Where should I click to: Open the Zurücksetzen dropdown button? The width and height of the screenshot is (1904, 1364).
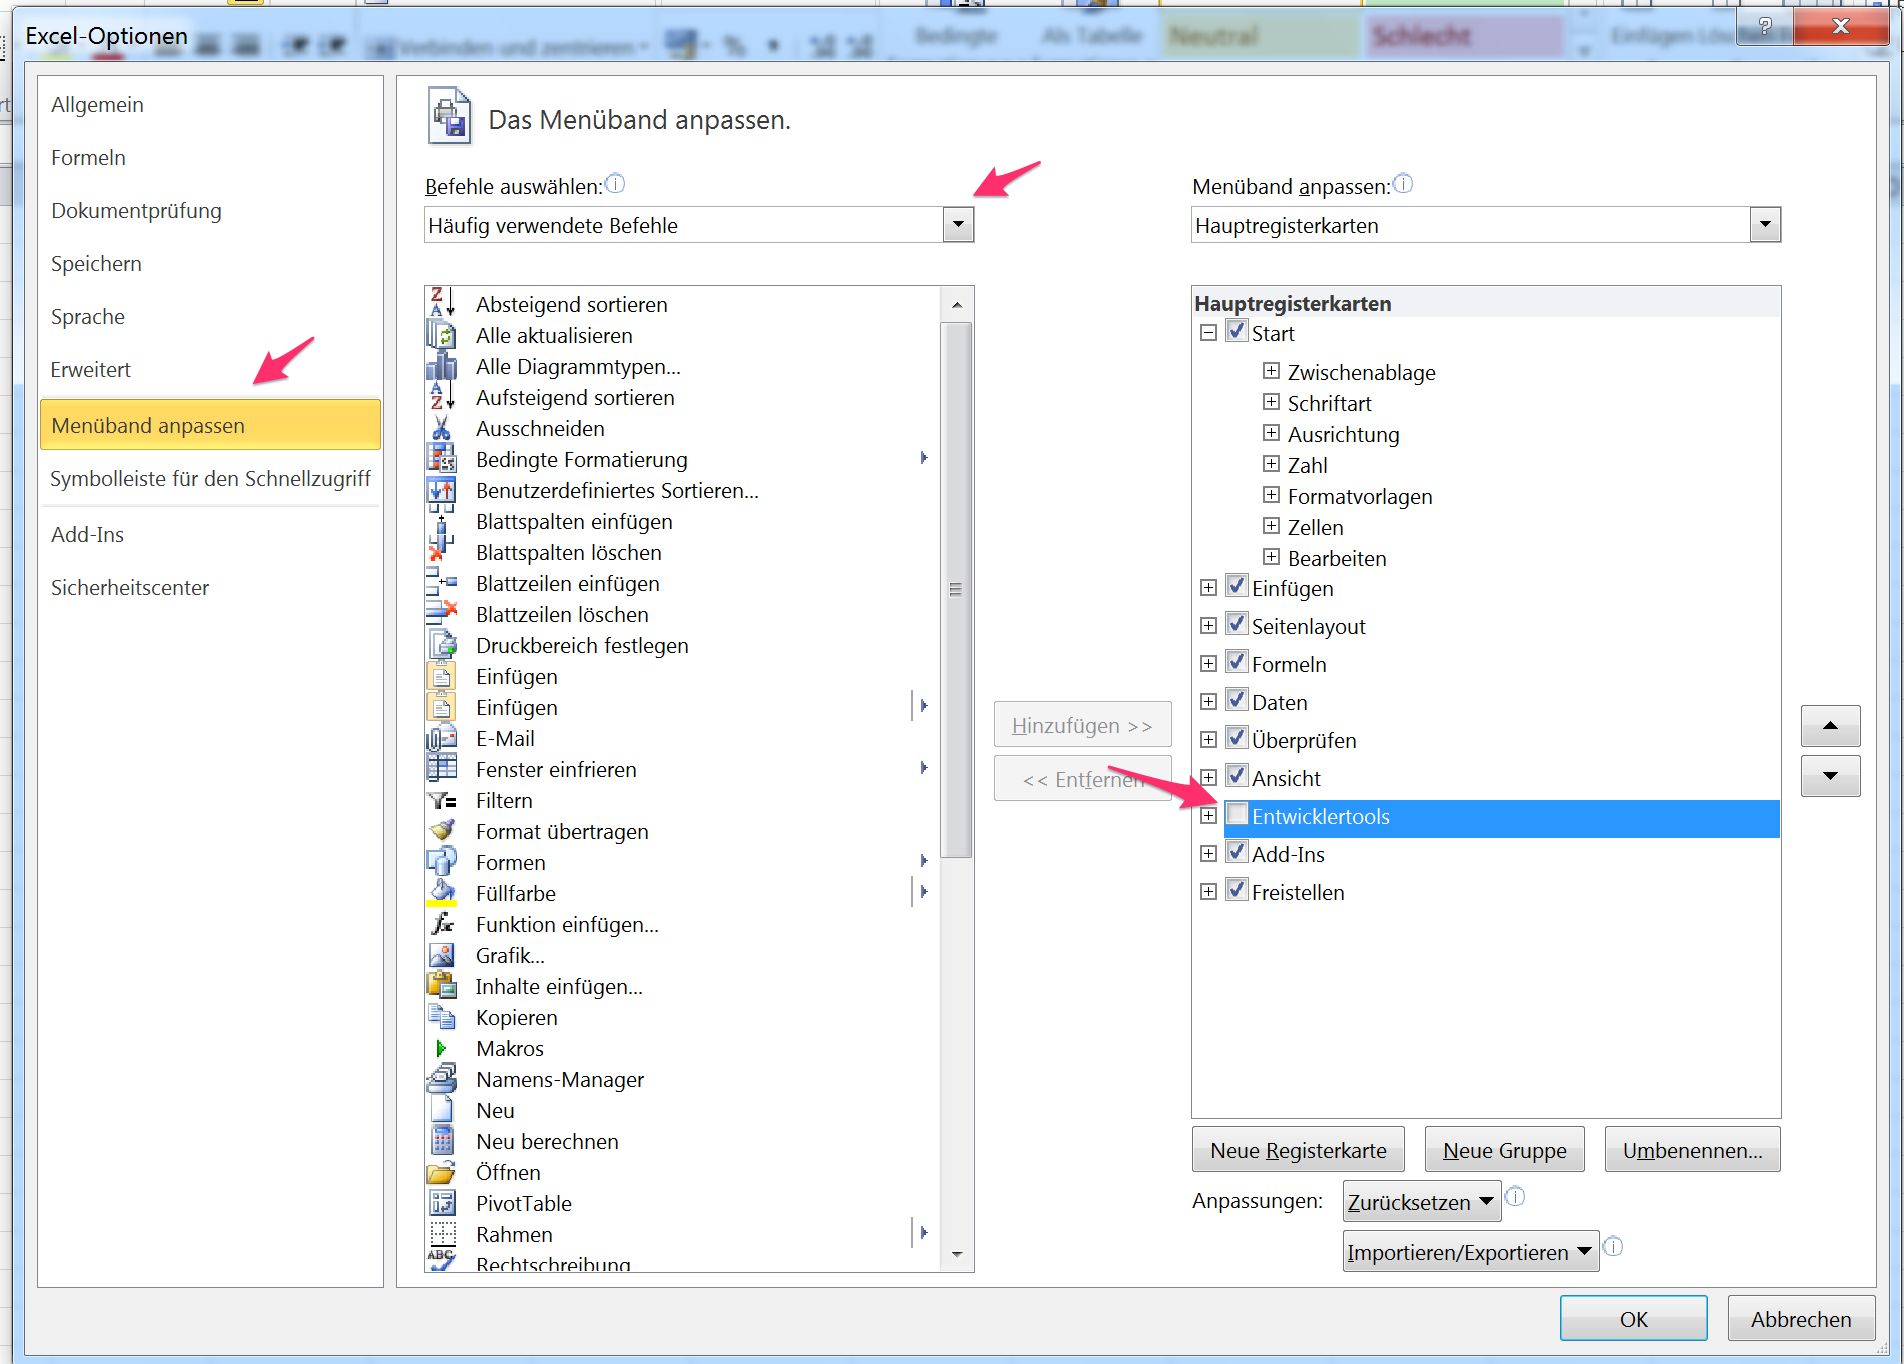point(1420,1202)
